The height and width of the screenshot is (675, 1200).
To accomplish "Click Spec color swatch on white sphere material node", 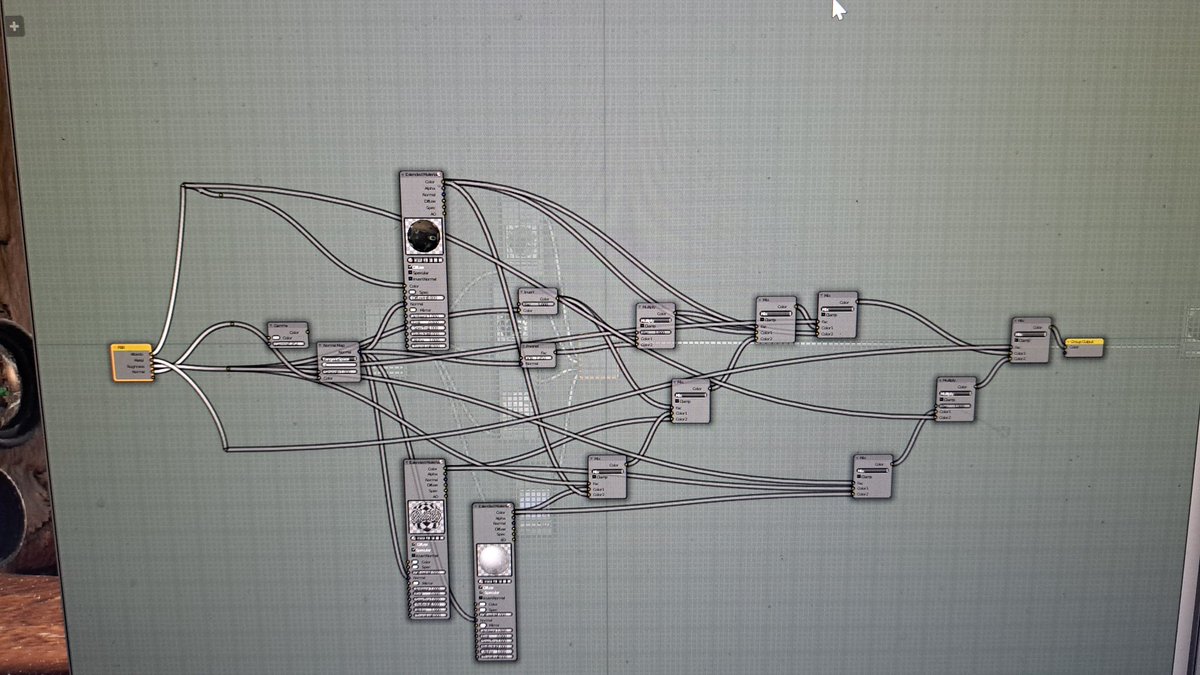I will pos(483,610).
